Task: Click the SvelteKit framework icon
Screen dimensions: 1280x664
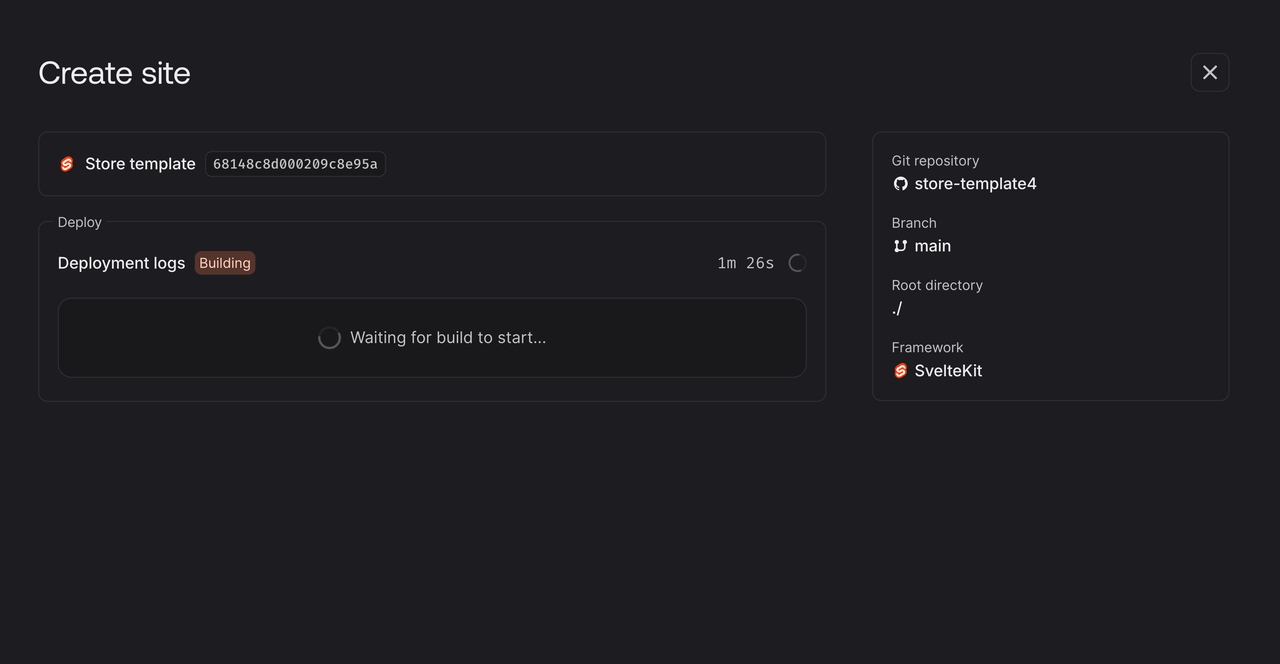Action: point(900,370)
